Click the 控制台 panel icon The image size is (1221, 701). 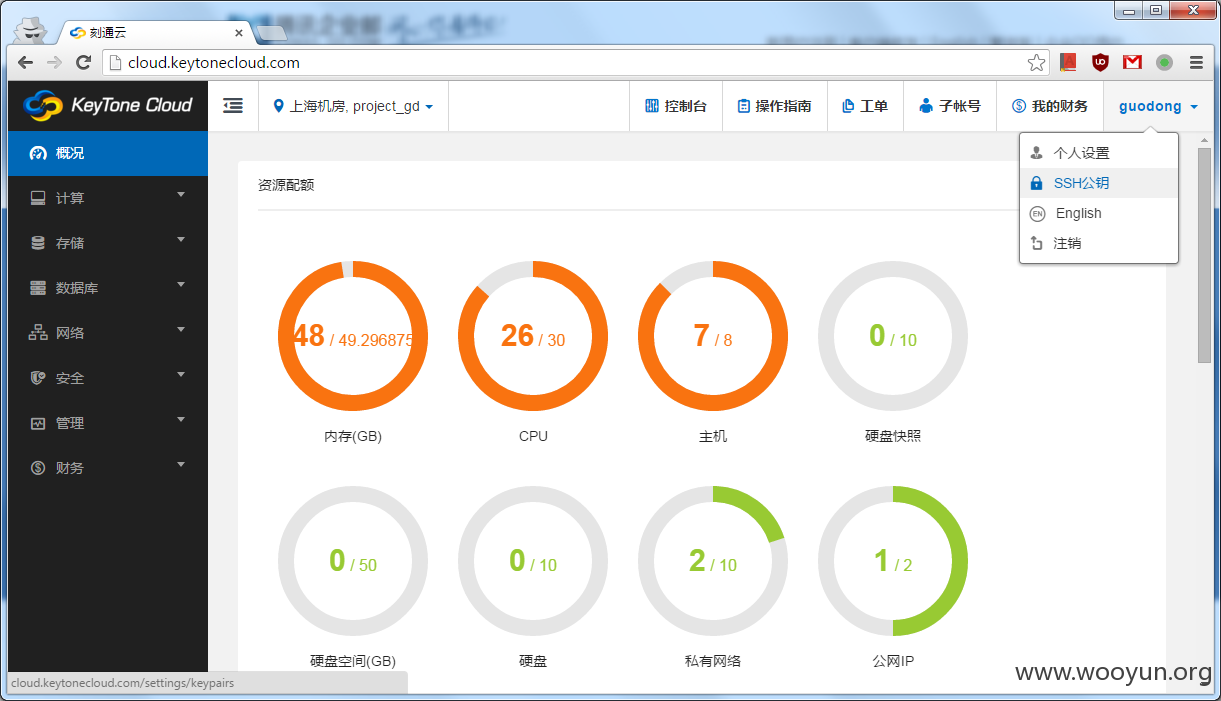[x=652, y=106]
